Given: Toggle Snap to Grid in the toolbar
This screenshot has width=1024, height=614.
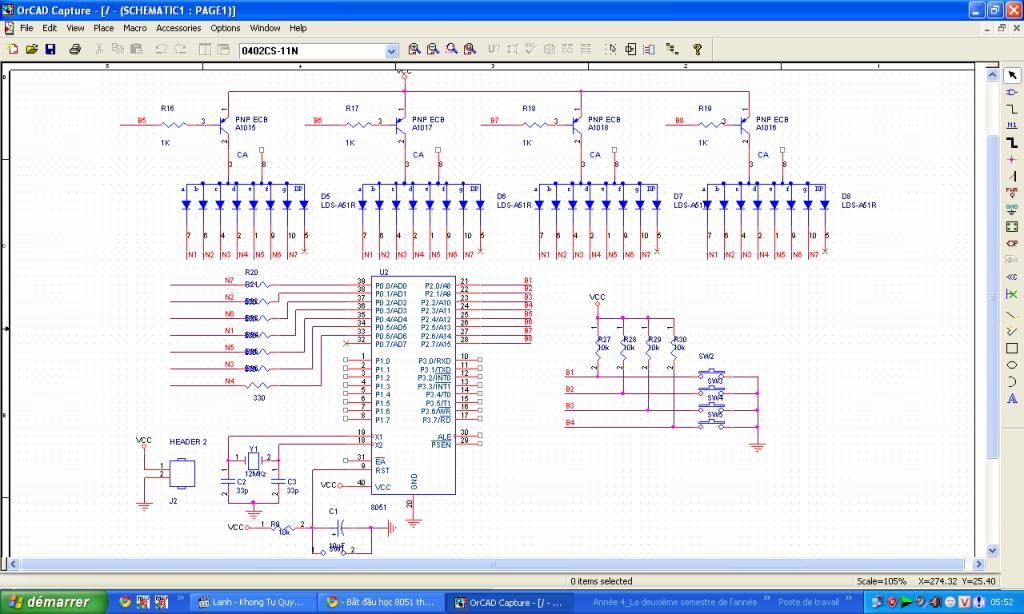Looking at the screenshot, I should pos(612,49).
